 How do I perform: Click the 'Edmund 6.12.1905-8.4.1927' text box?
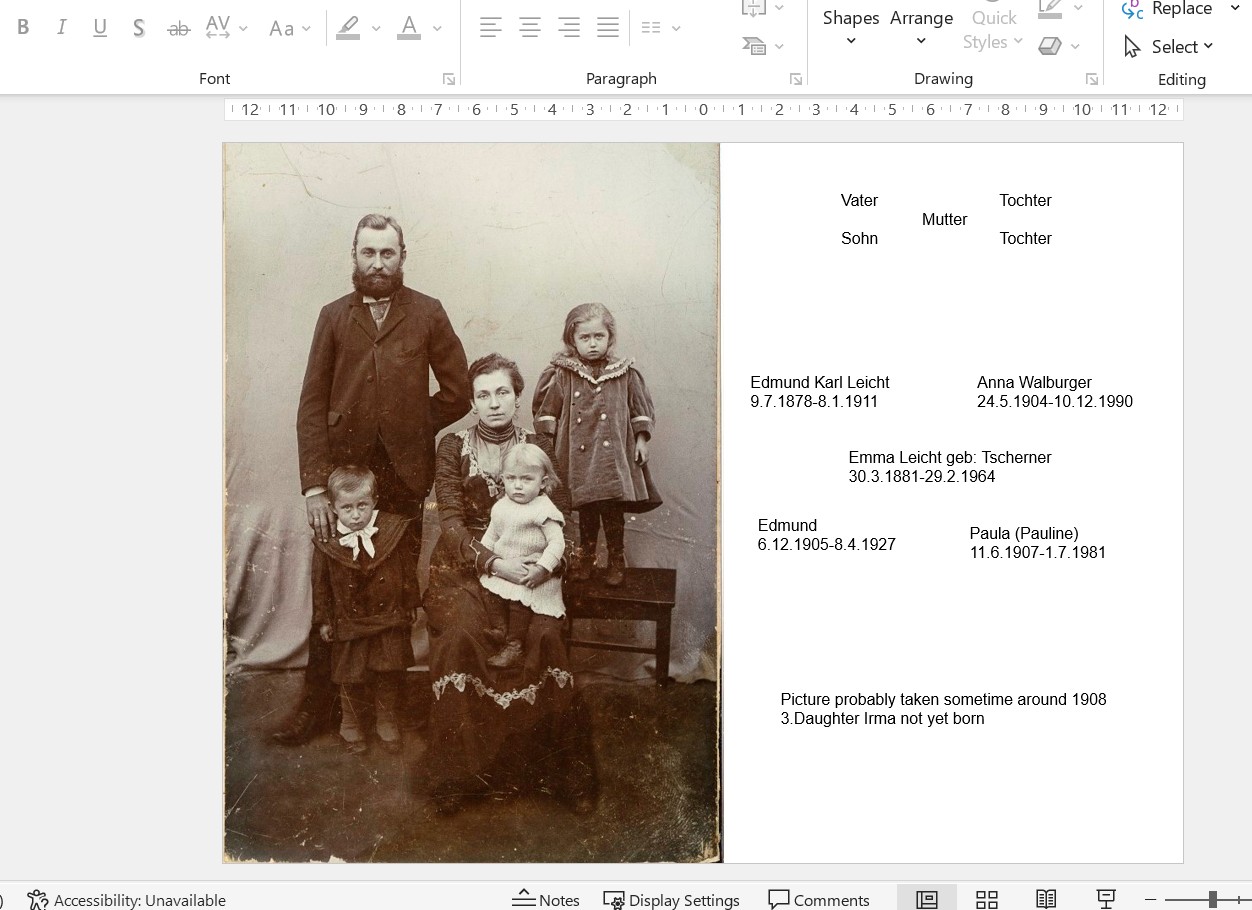[x=826, y=535]
